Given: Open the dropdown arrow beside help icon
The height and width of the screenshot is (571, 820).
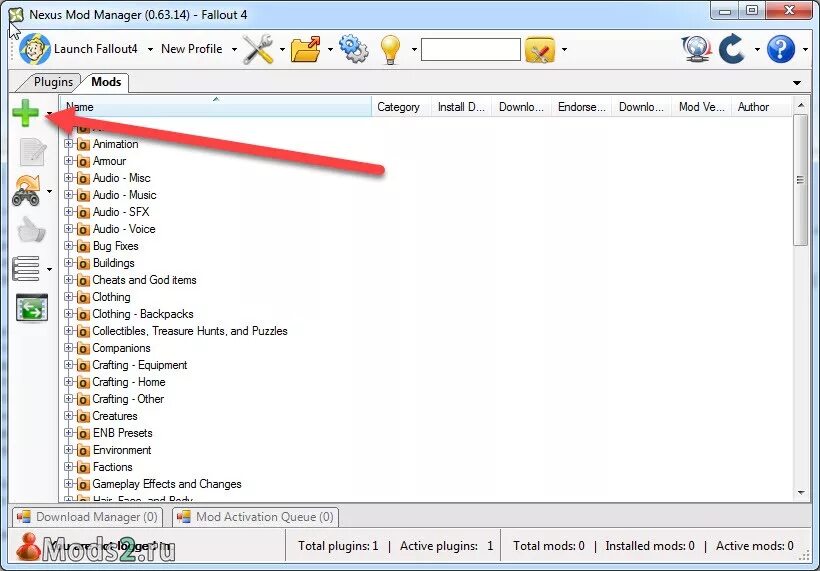Looking at the screenshot, I should click(x=805, y=50).
